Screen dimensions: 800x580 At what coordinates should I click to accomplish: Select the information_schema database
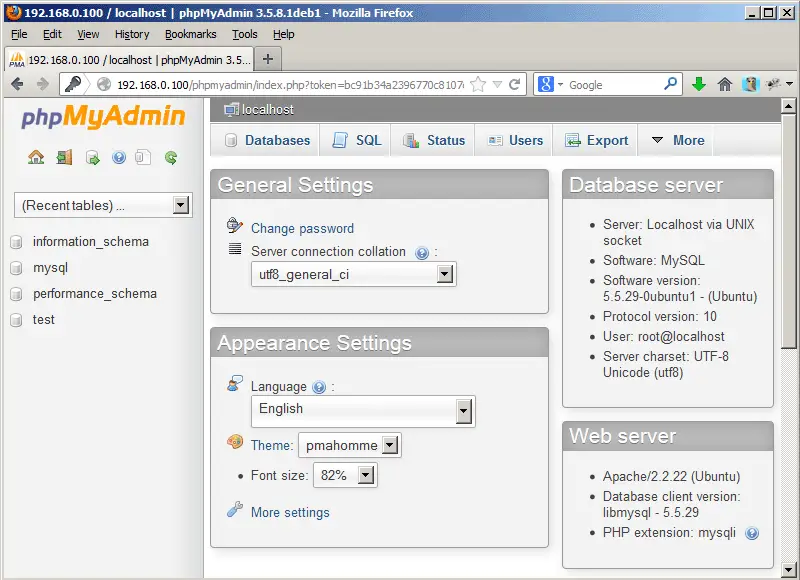tap(90, 242)
